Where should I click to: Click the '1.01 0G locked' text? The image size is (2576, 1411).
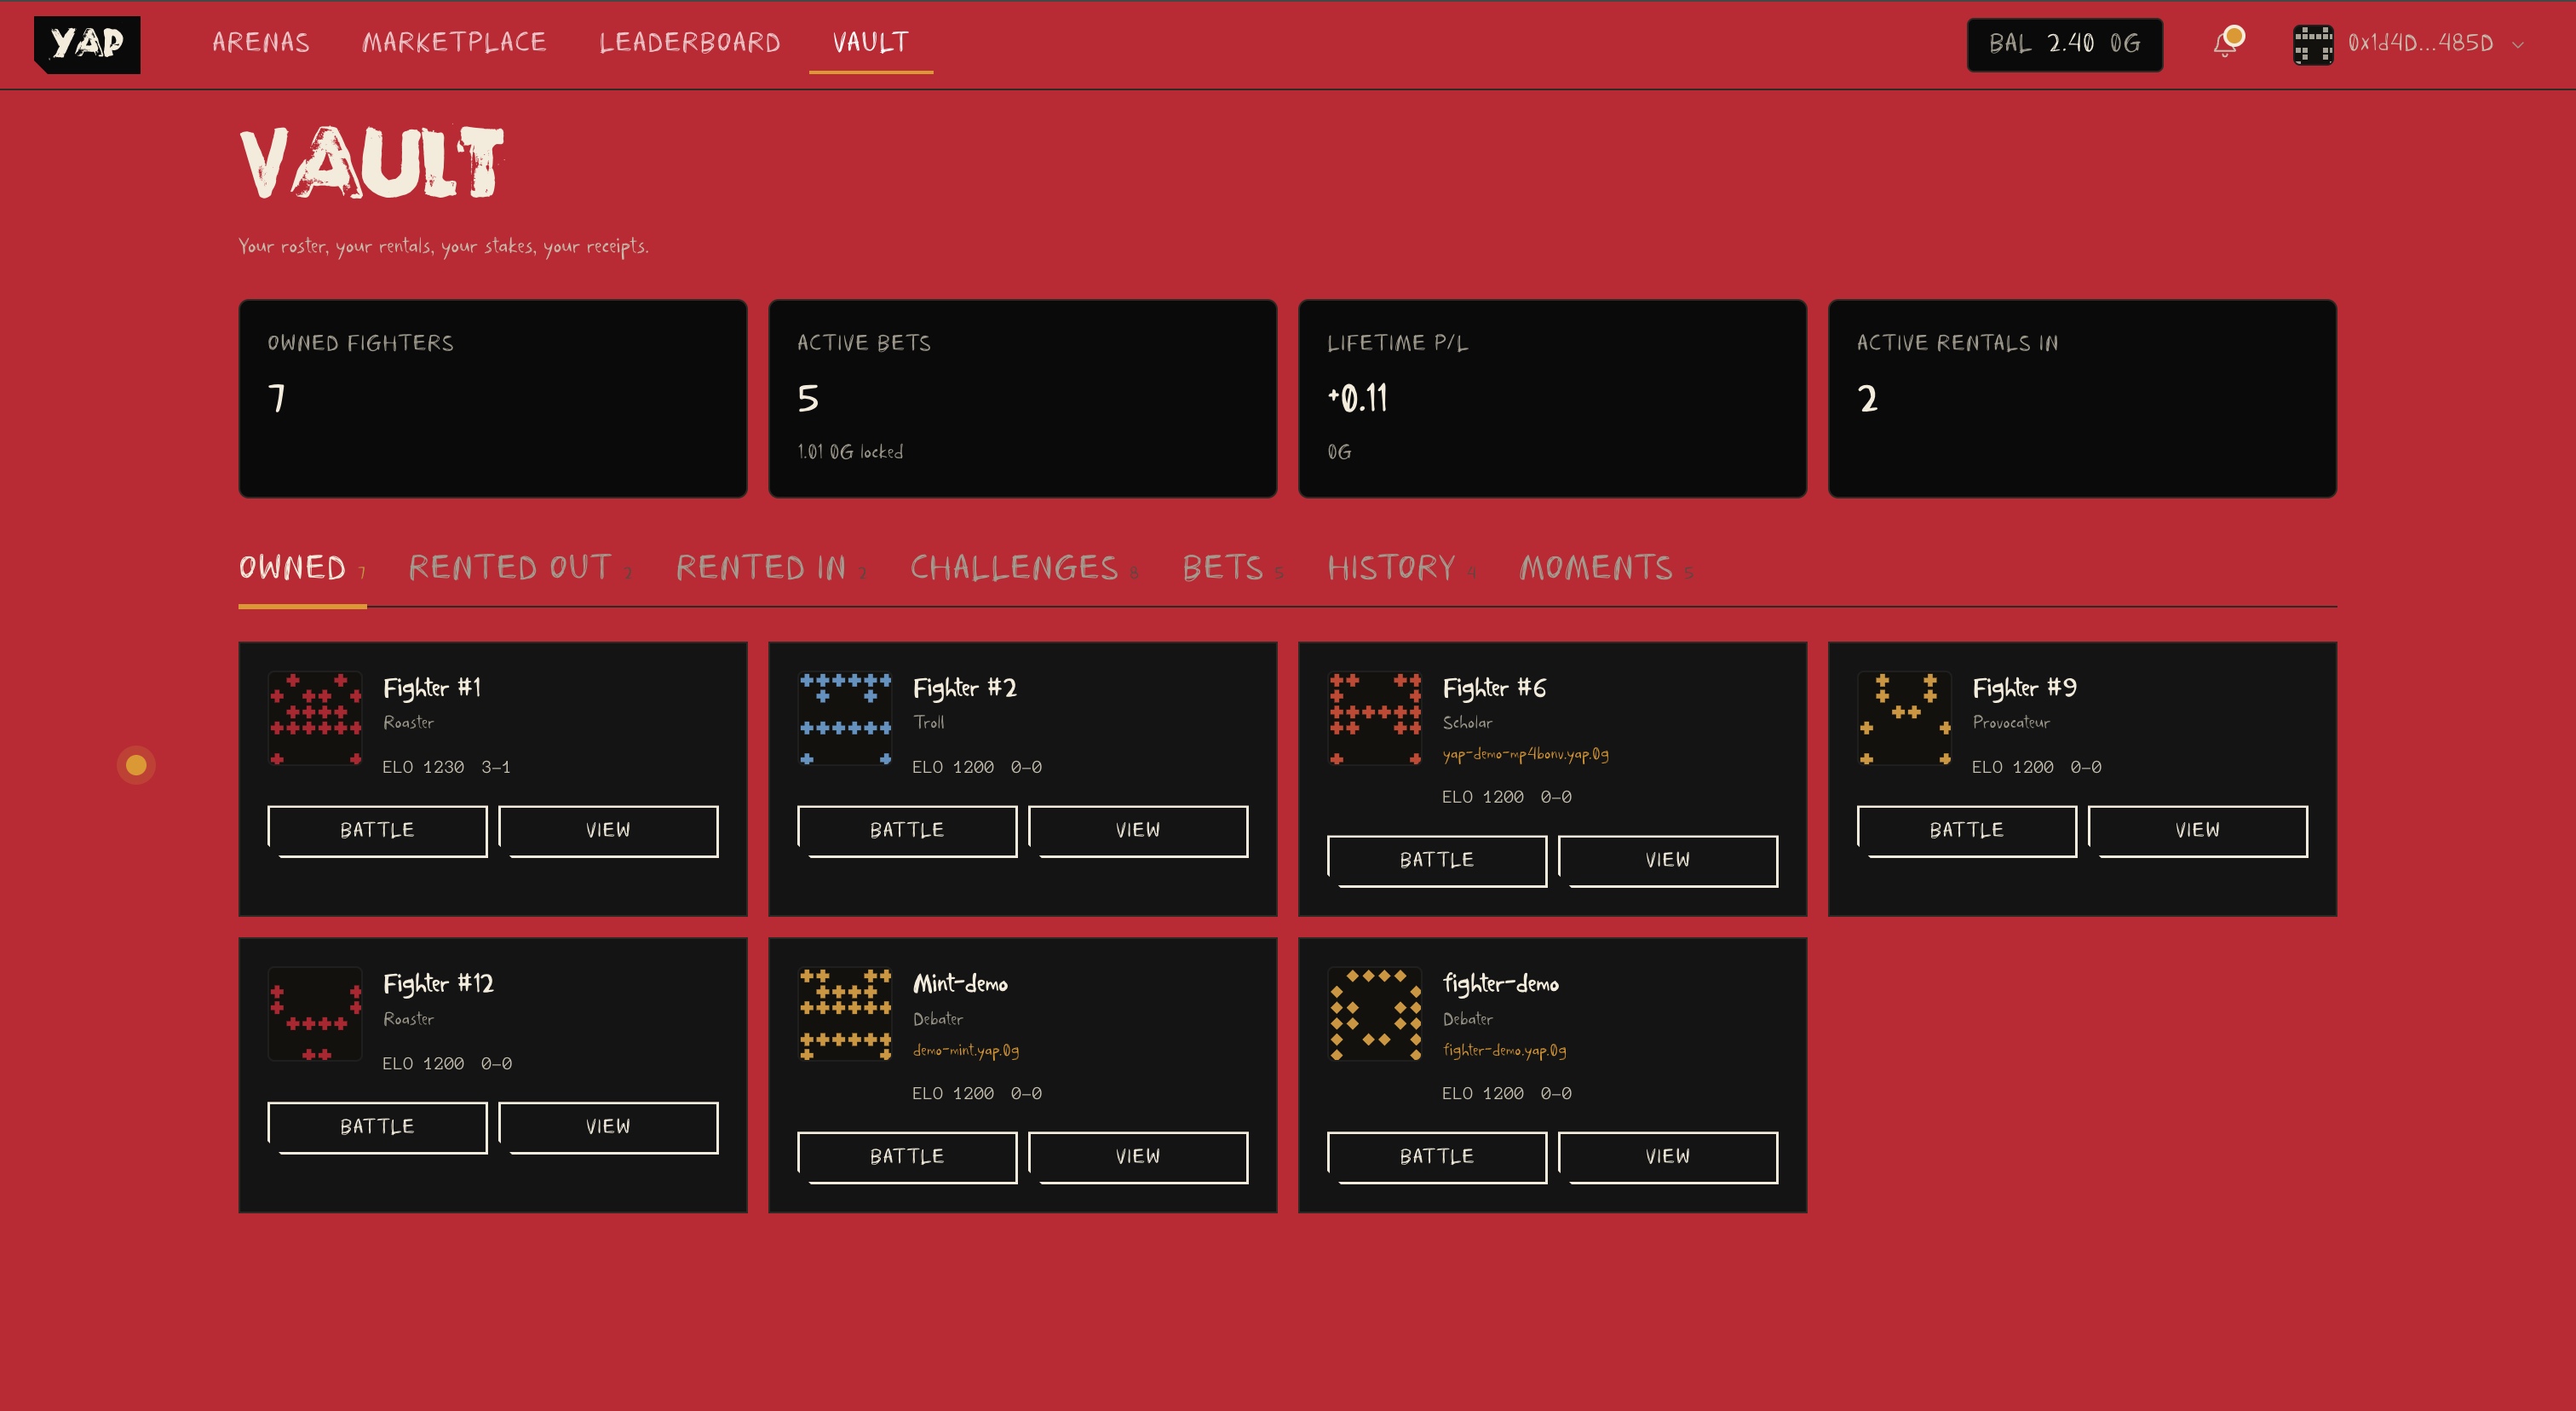[x=850, y=452]
